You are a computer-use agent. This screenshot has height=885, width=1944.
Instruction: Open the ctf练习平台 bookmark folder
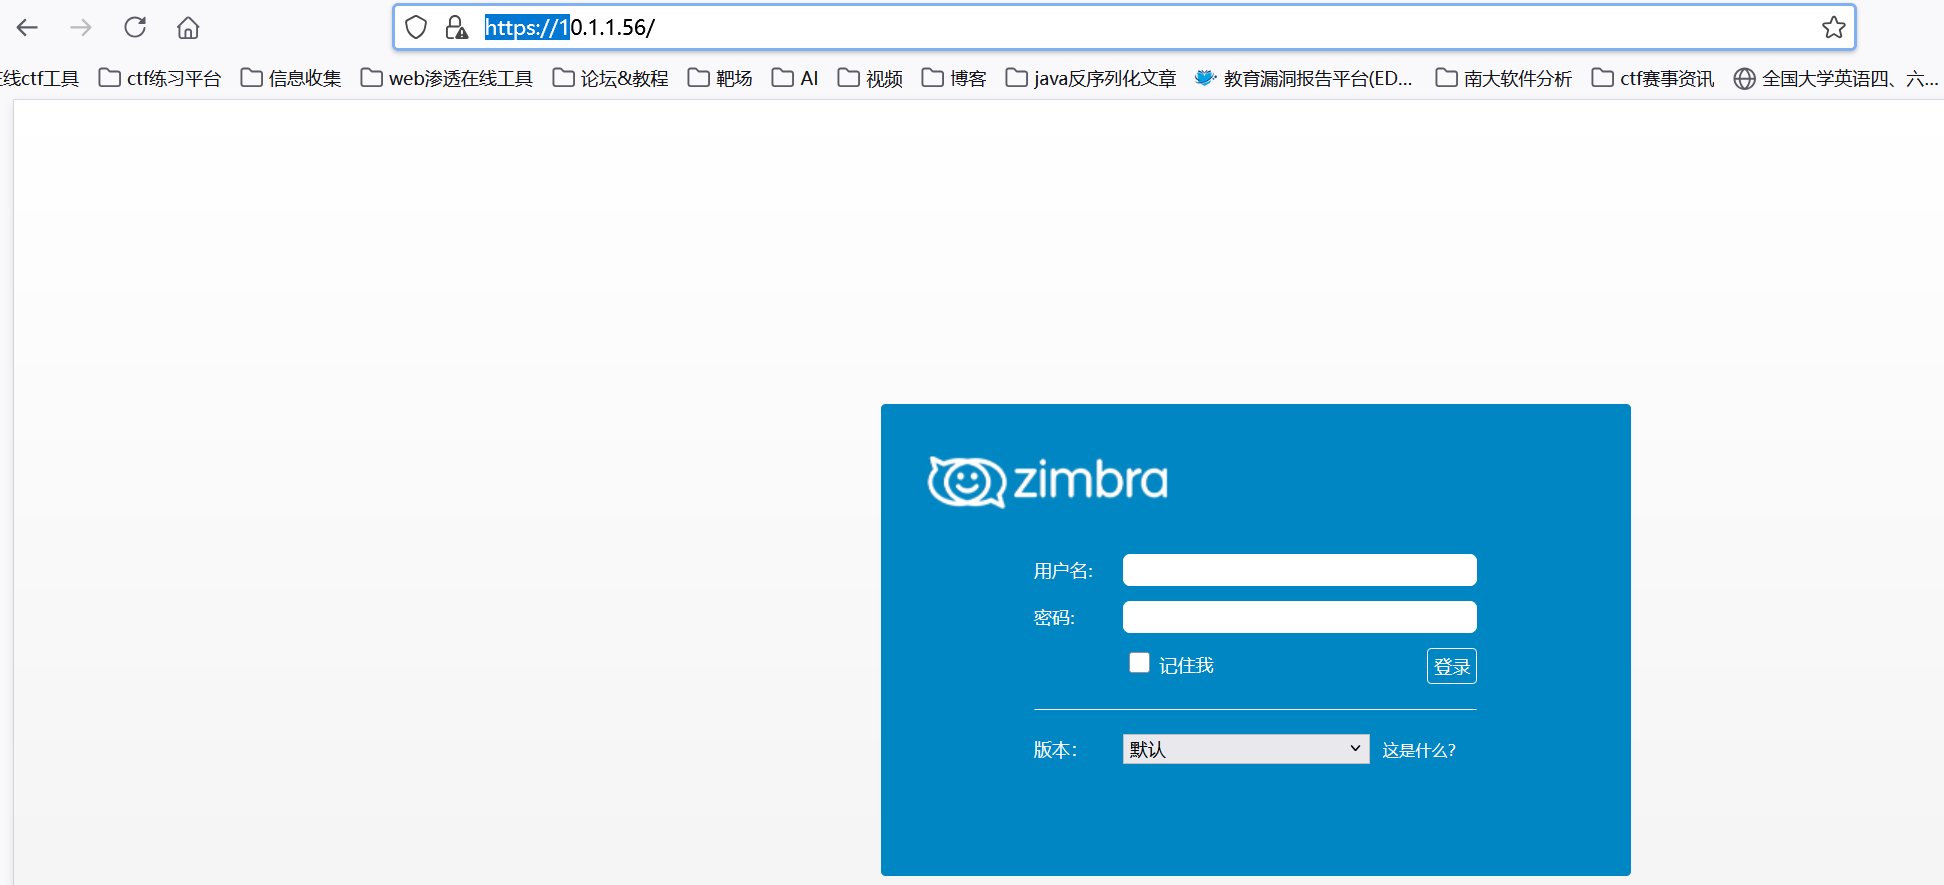[160, 78]
